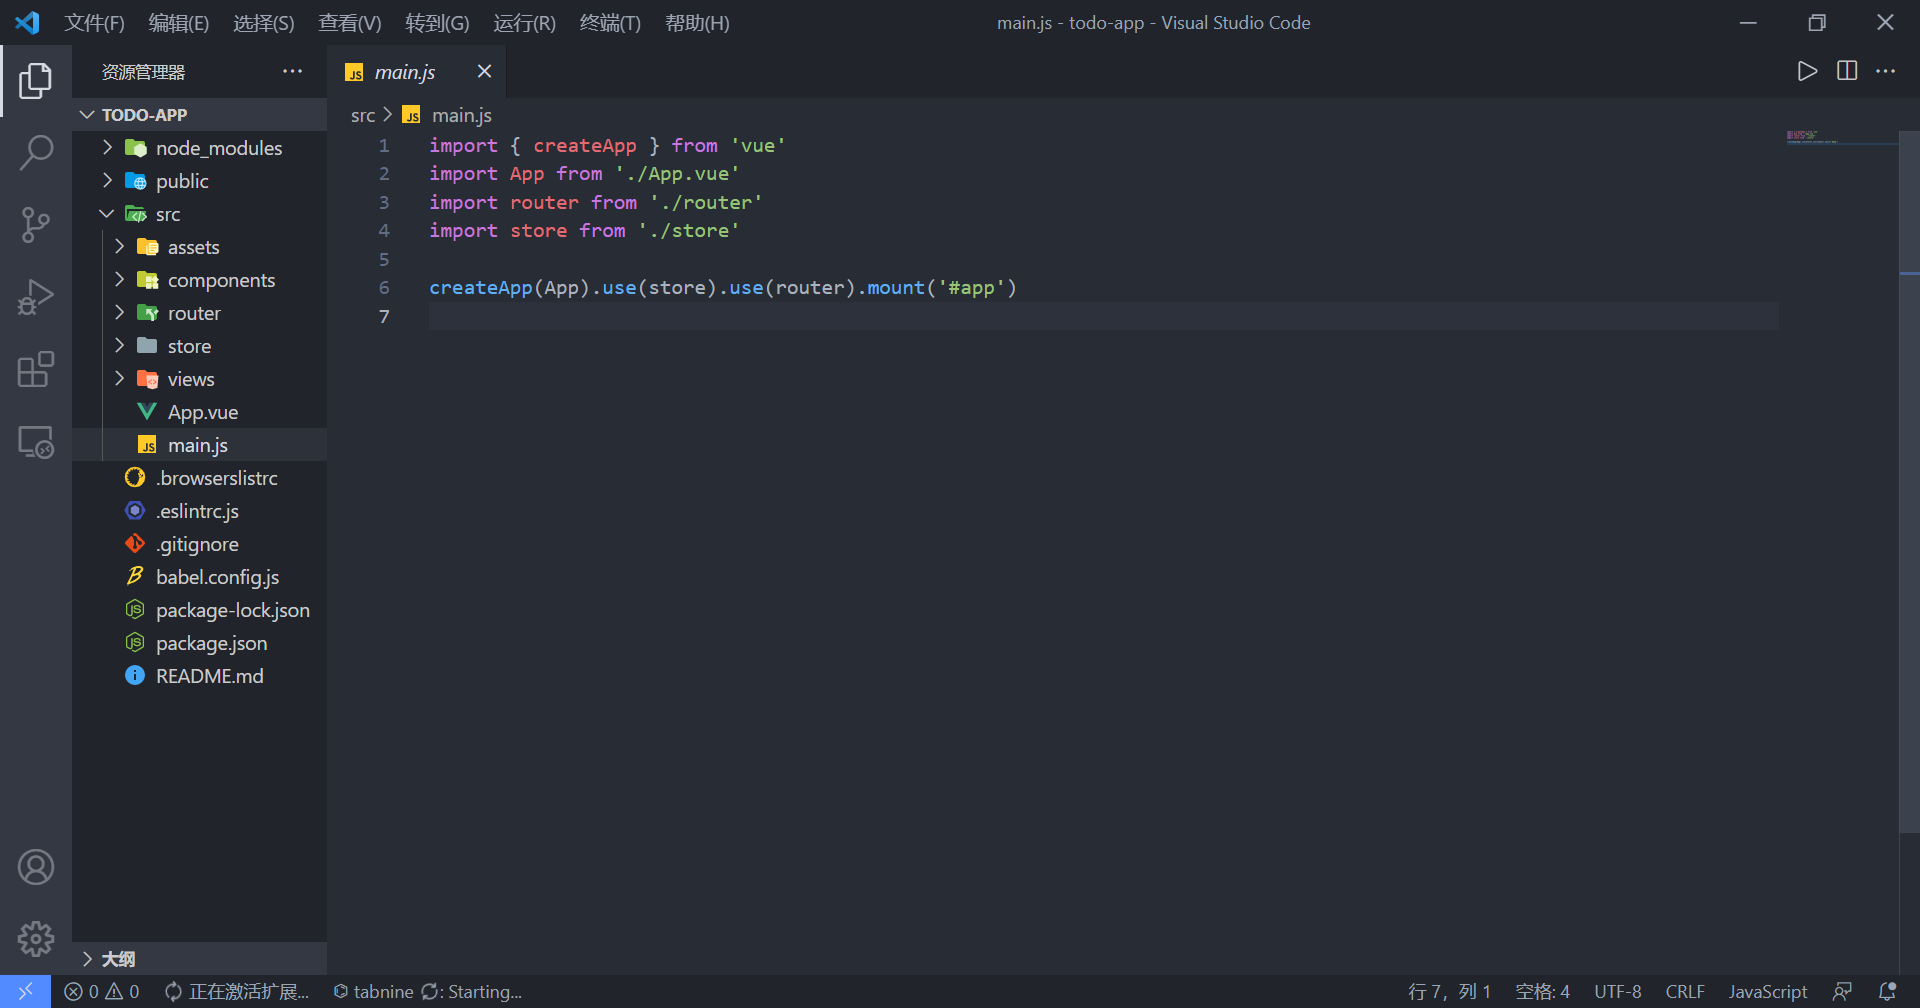The height and width of the screenshot is (1008, 1920).
Task: Open the 终端(T) menu
Action: tap(610, 23)
